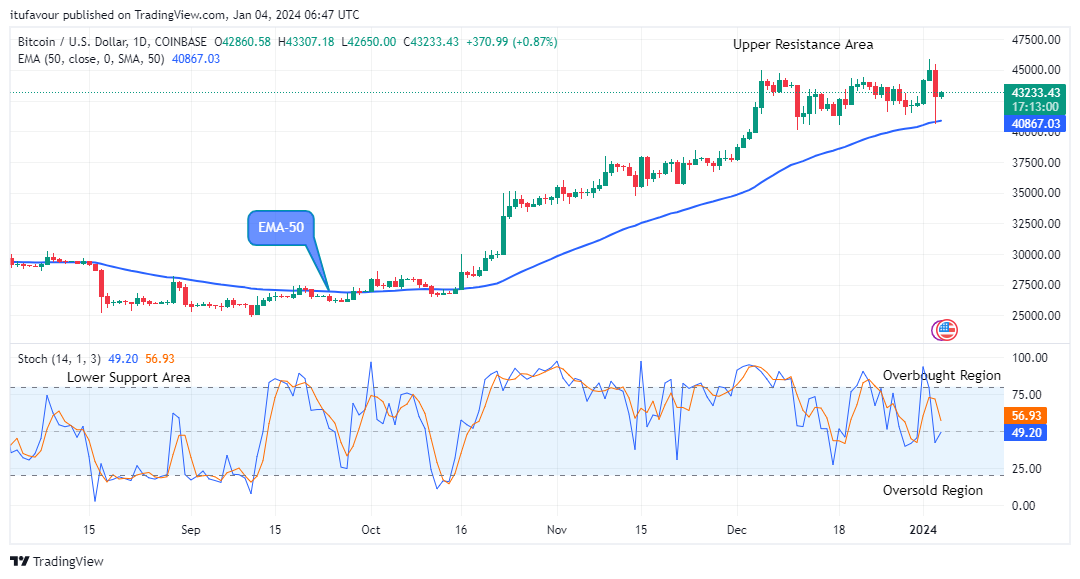Click the 47500.00 price axis label

pyautogui.click(x=1035, y=39)
